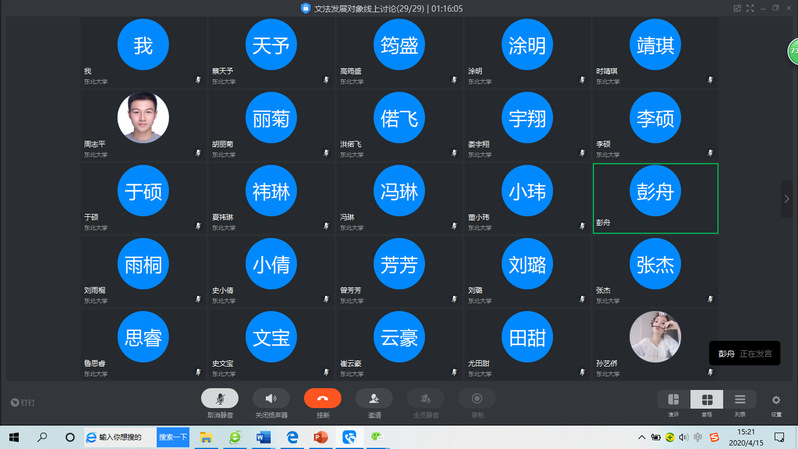Image resolution: width=798 pixels, height=449 pixels.
Task: Click the unmute microphone button
Action: pyautogui.click(x=220, y=399)
